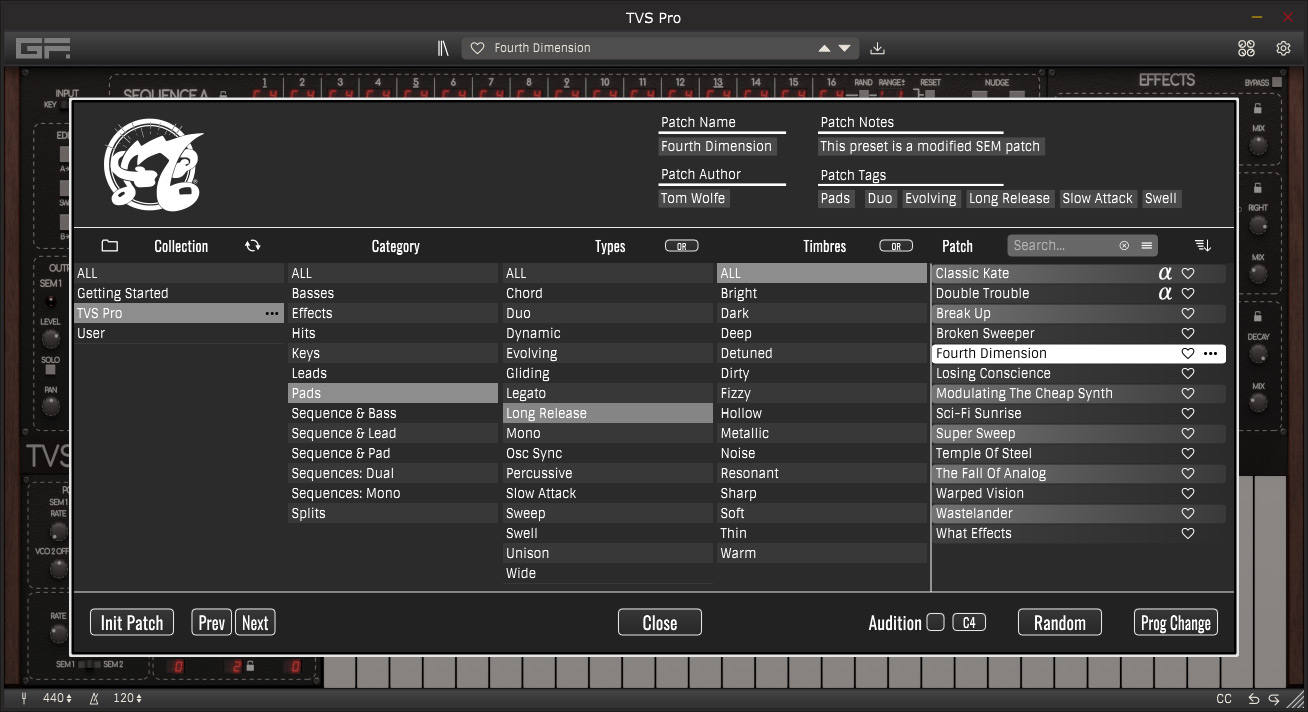The image size is (1308, 712).
Task: Favorite the current patch in top bar
Action: [477, 48]
